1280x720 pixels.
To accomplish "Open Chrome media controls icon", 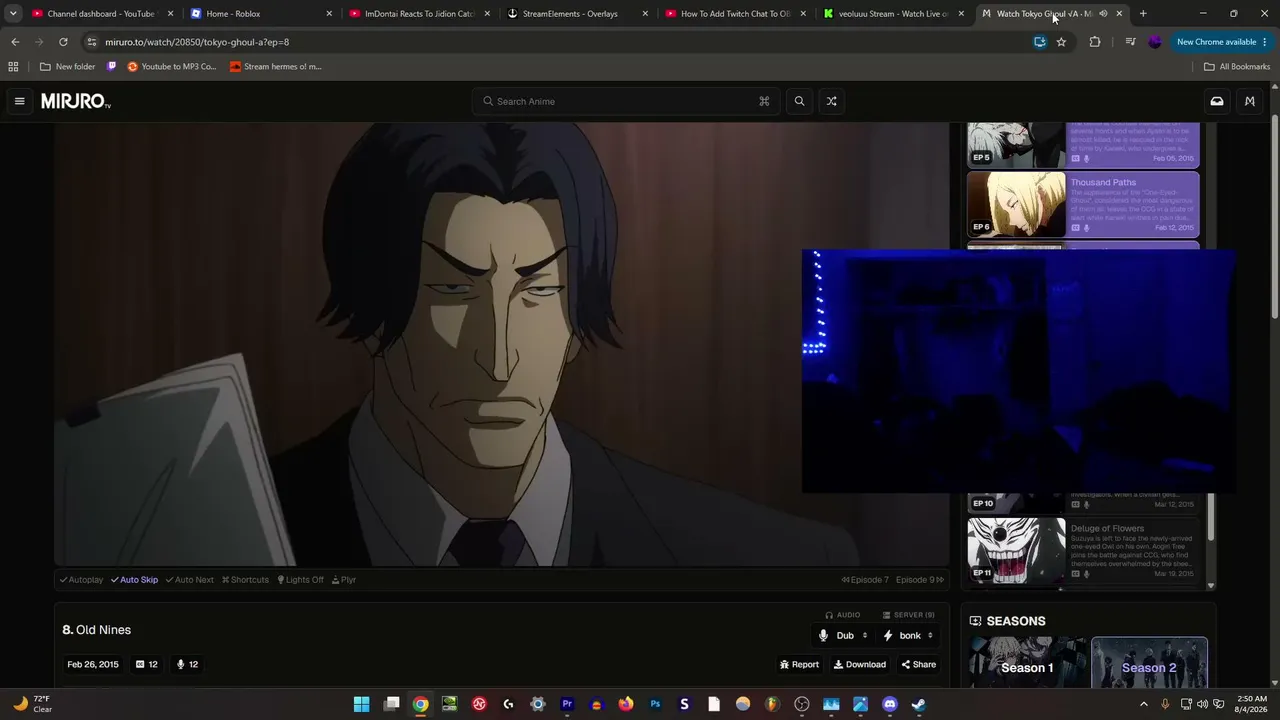I will (x=1130, y=42).
